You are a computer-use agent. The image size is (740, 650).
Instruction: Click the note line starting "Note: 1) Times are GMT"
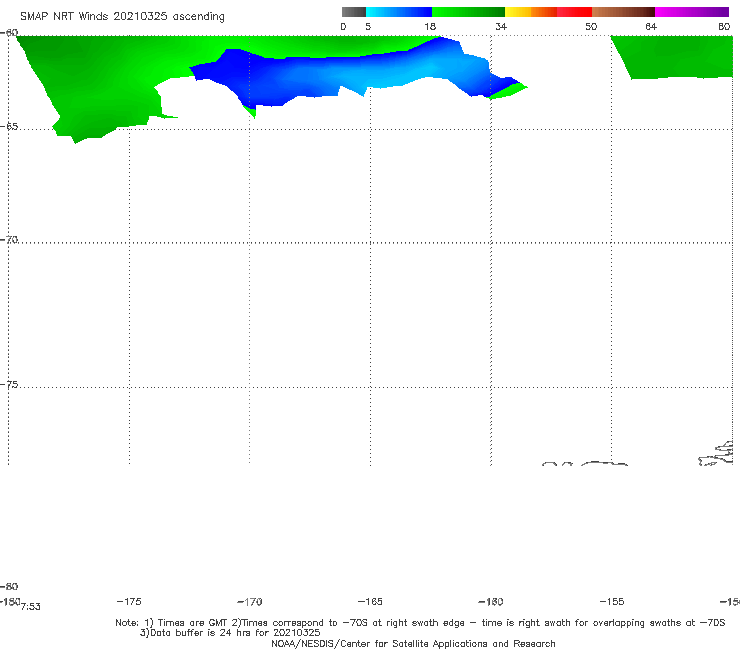420,623
